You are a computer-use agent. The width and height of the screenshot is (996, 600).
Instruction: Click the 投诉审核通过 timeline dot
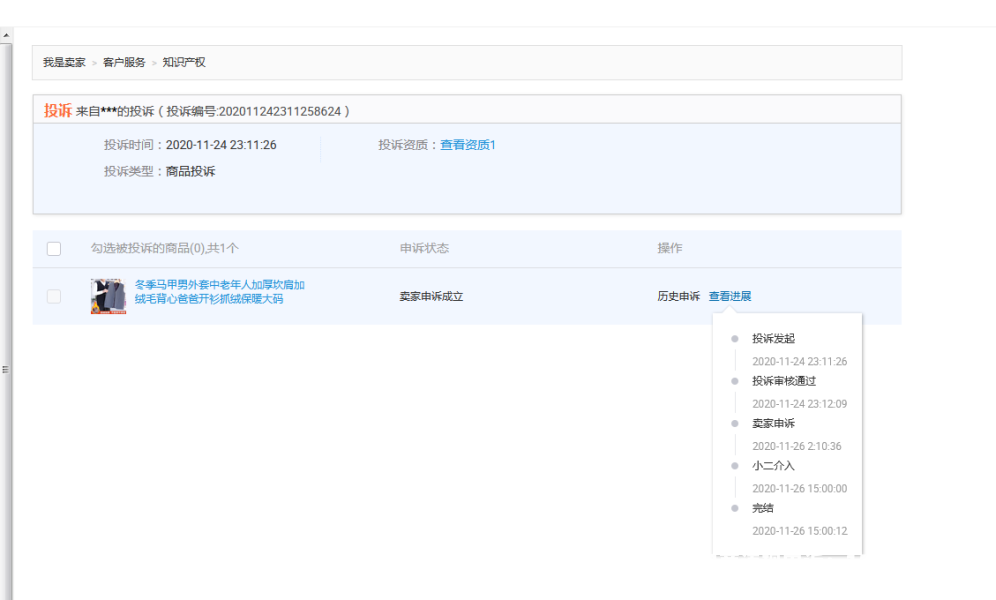tap(735, 381)
